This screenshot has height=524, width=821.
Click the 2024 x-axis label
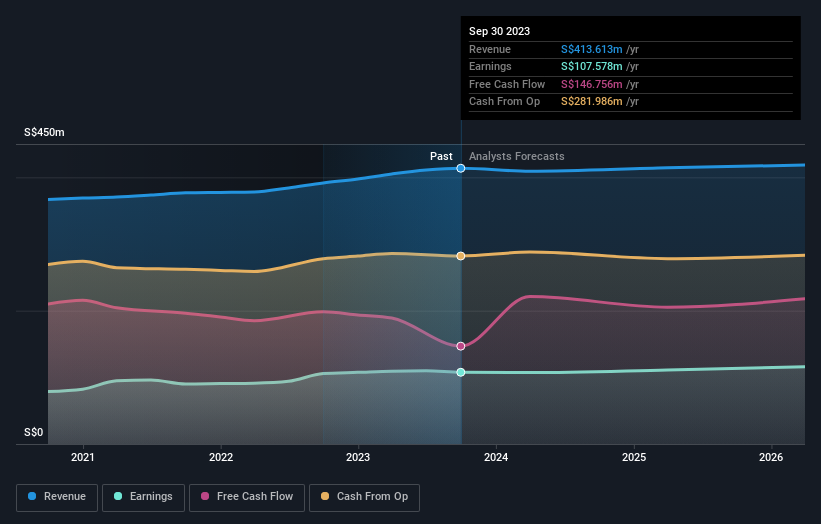[496, 457]
